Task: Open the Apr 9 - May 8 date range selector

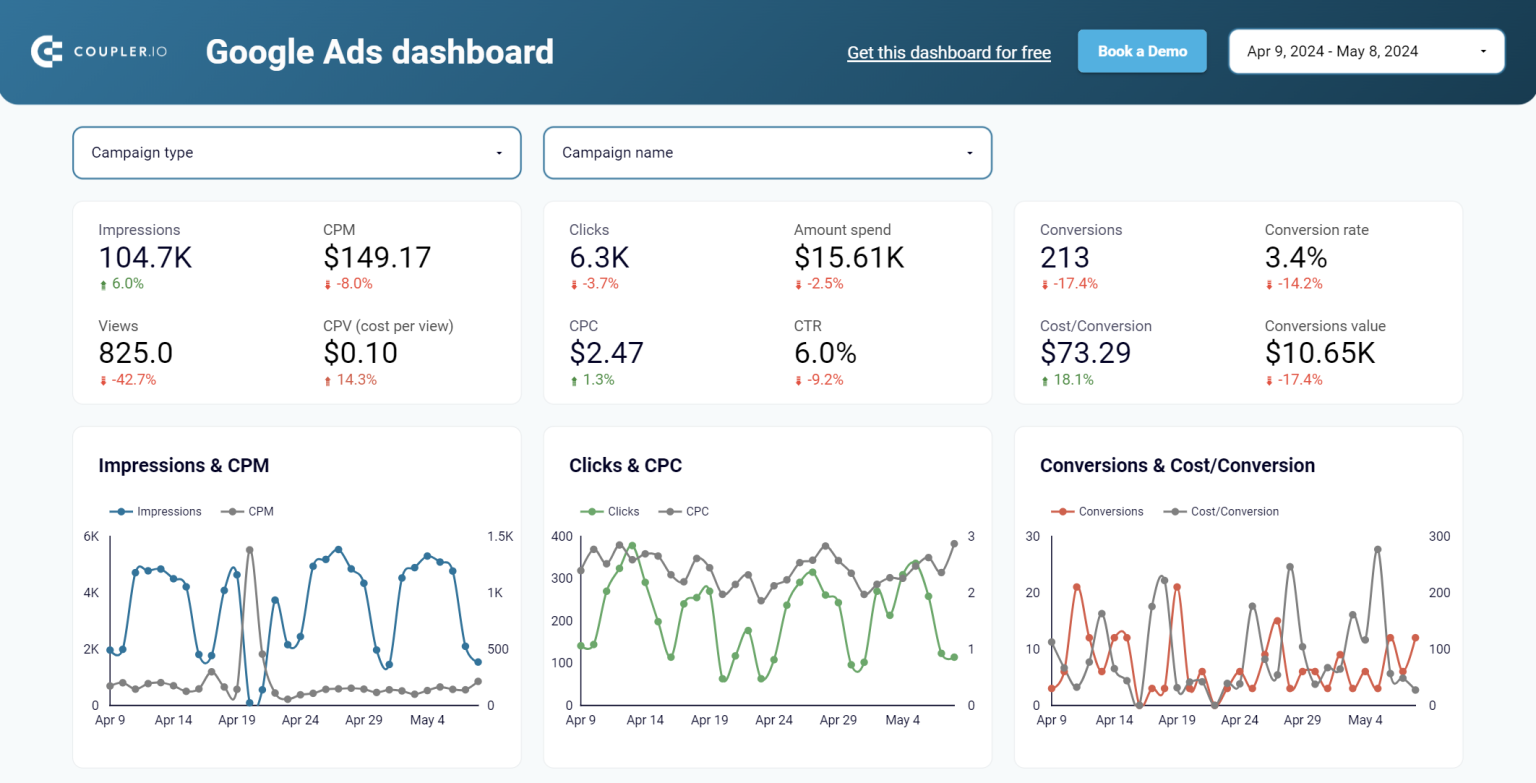Action: [x=1366, y=51]
